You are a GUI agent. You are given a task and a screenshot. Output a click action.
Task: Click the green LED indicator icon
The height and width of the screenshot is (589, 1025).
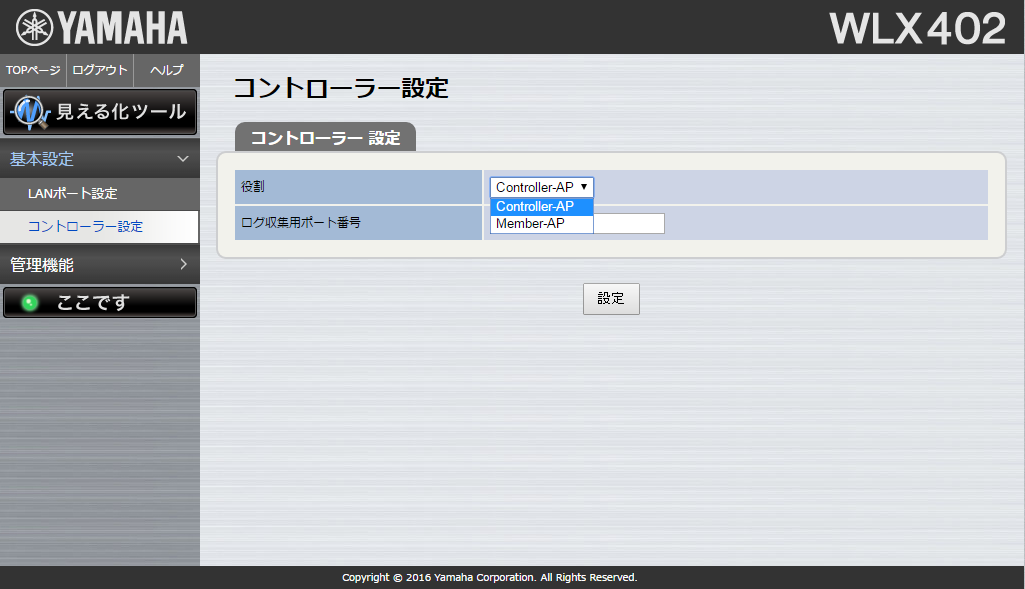(30, 303)
